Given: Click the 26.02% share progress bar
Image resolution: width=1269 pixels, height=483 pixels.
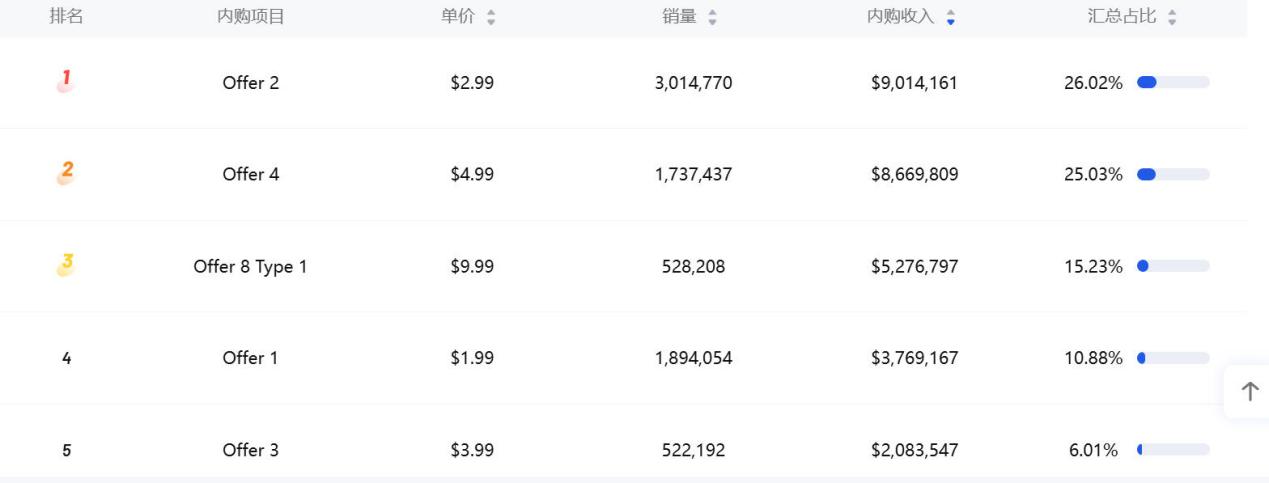Looking at the screenshot, I should (x=1174, y=83).
